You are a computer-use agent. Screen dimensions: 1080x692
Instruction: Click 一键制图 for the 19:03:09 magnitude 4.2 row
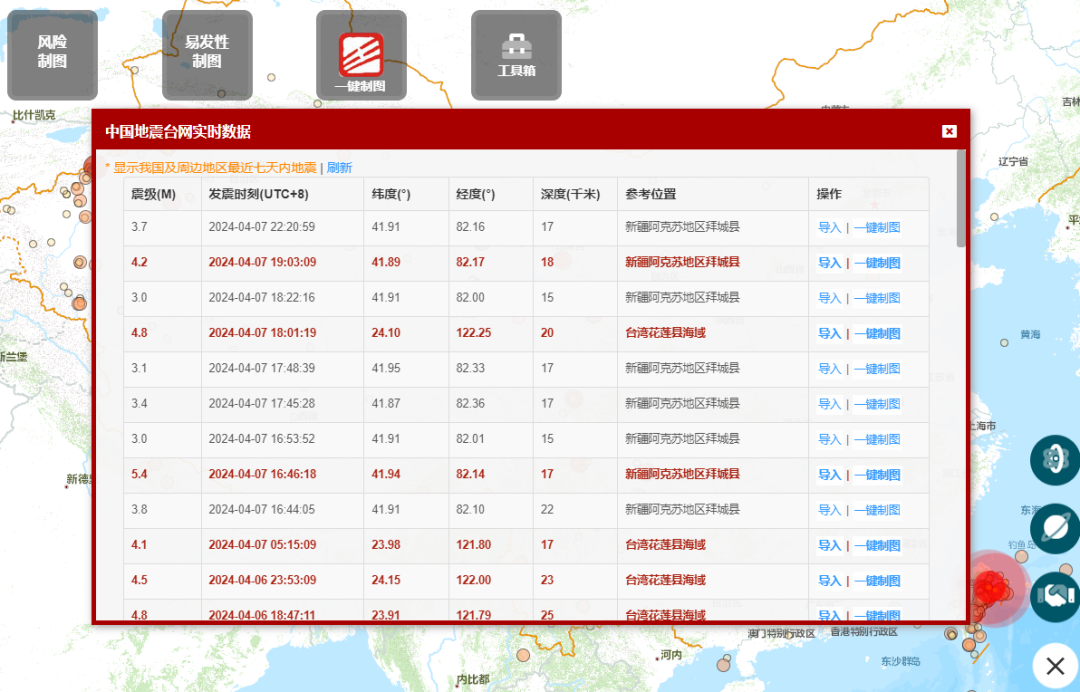pyautogui.click(x=878, y=262)
